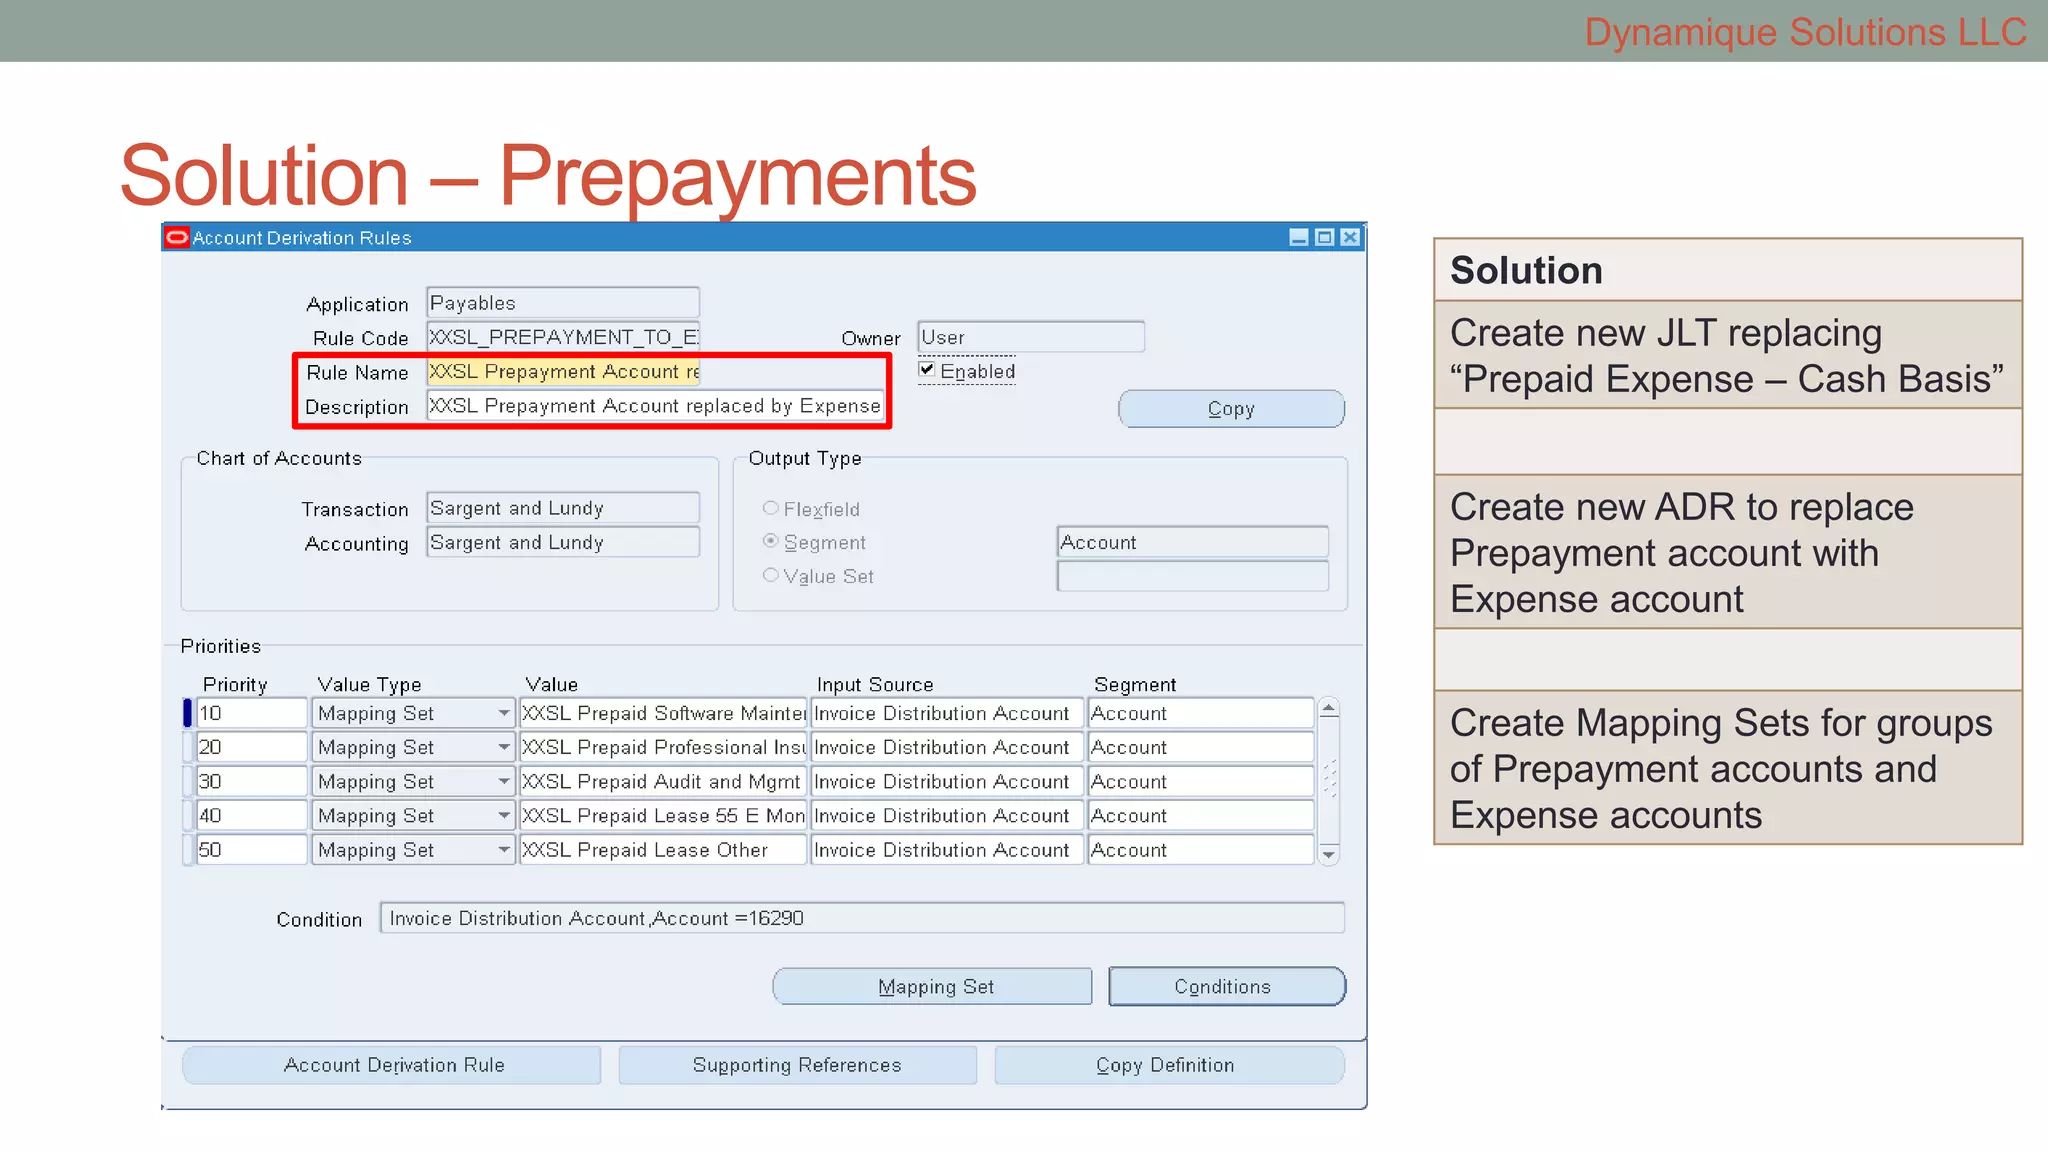The height and width of the screenshot is (1152, 2048).
Task: Close the Account Derivation Rules window
Action: (x=1350, y=238)
